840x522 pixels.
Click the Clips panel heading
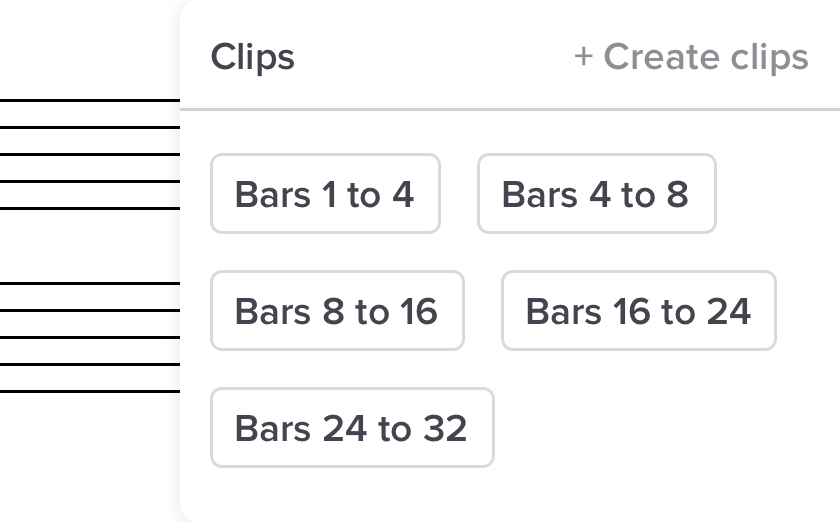click(253, 57)
